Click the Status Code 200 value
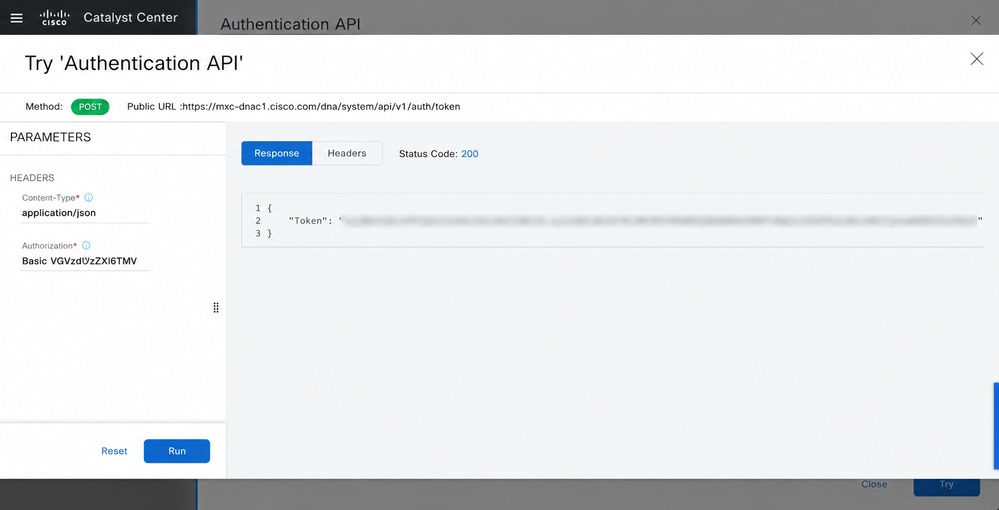Image resolution: width=999 pixels, height=510 pixels. coord(470,154)
